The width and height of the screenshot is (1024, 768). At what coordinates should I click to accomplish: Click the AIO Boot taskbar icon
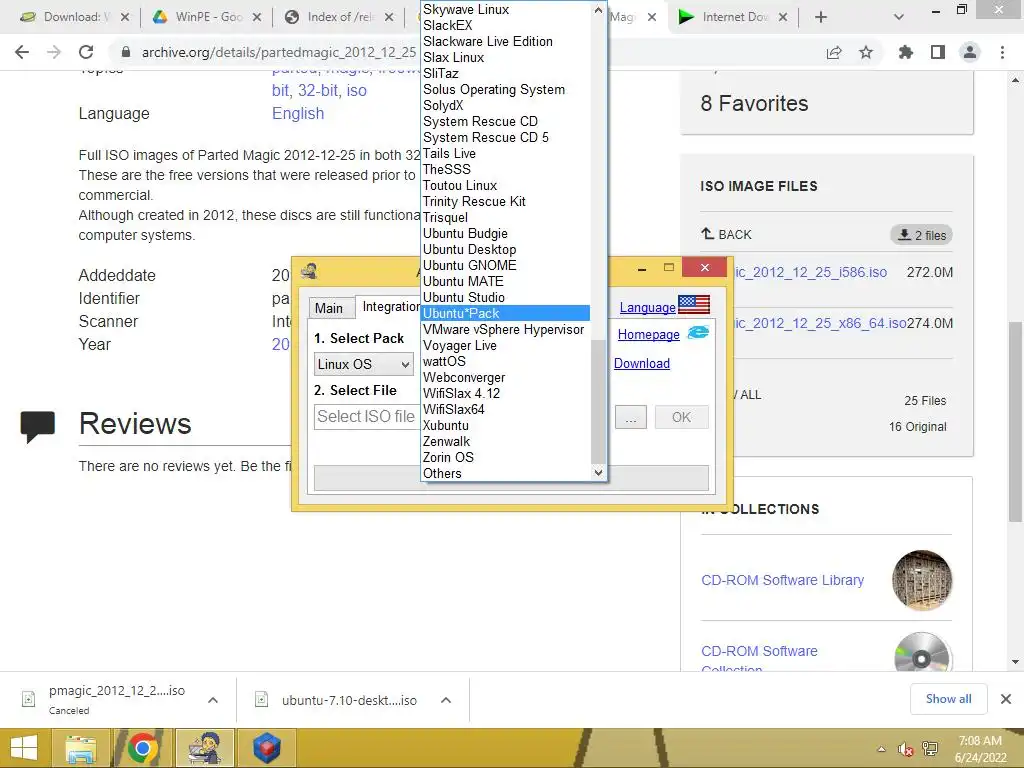coord(205,748)
